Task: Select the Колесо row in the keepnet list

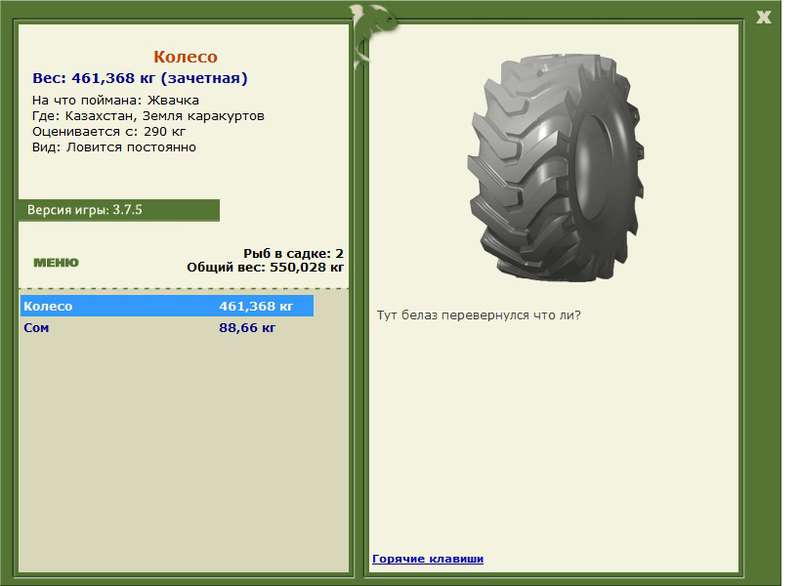Action: (167, 306)
